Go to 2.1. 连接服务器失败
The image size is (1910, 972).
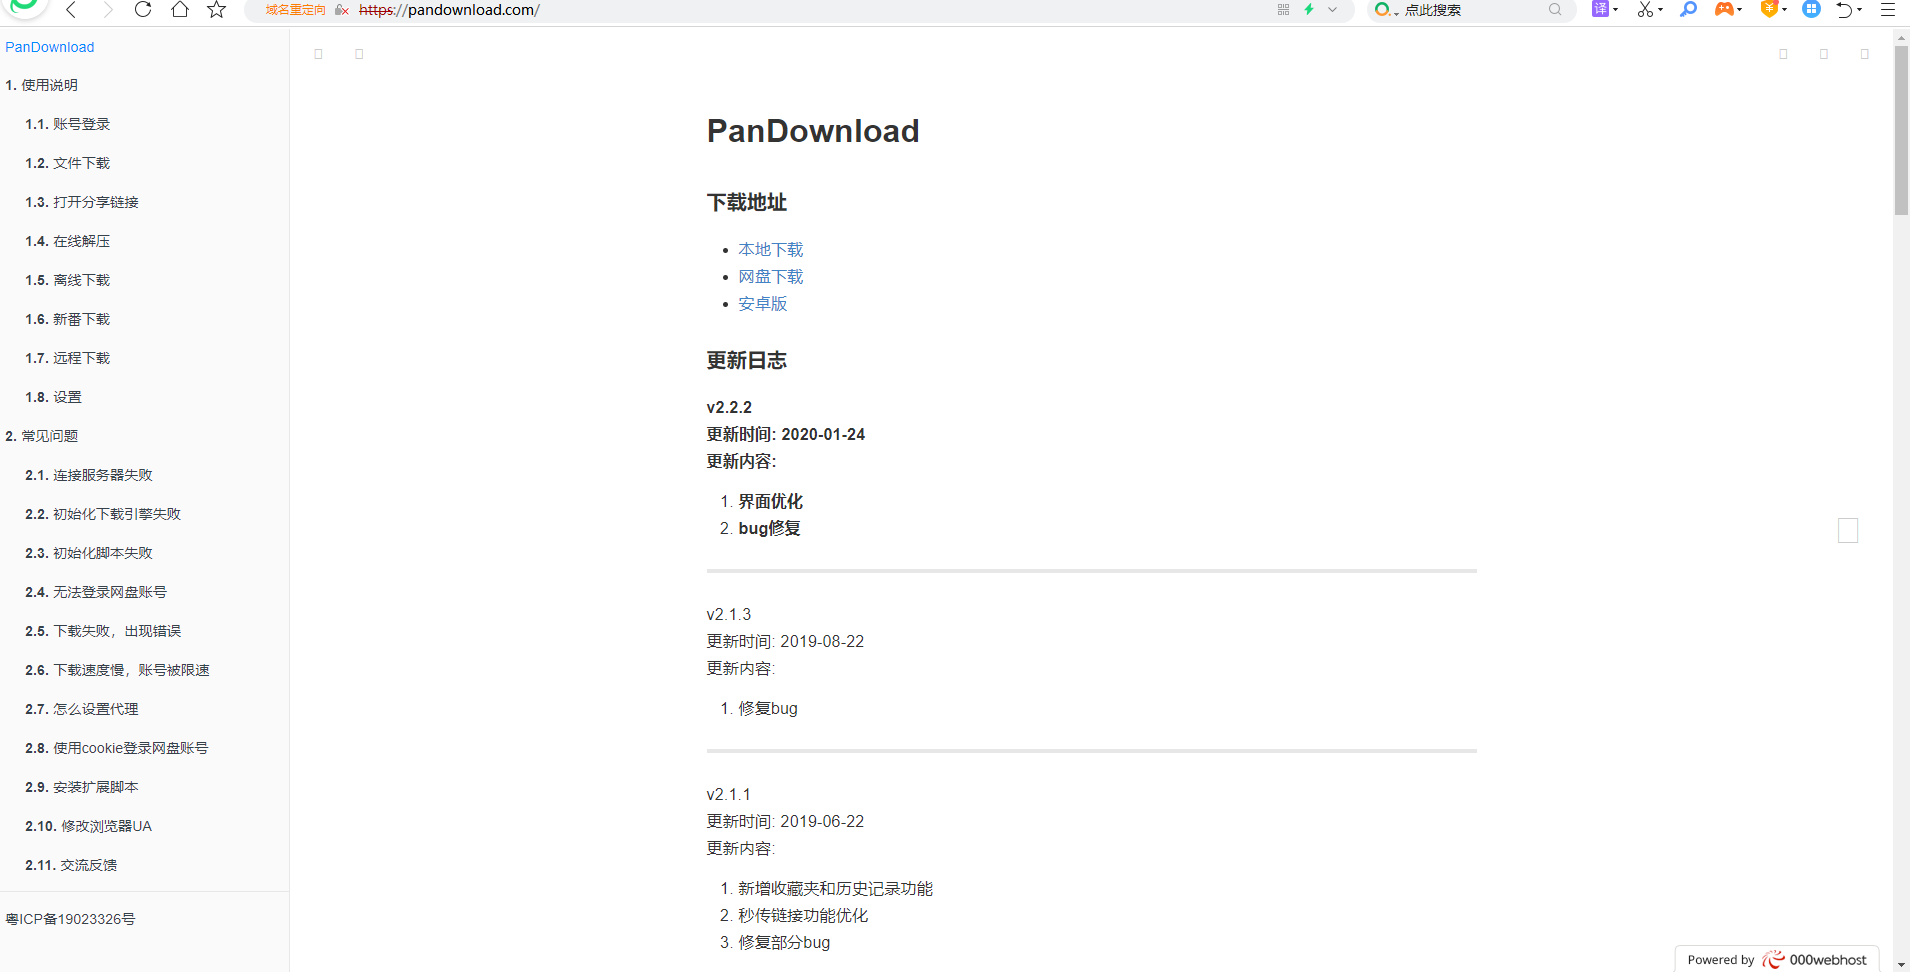coord(89,475)
